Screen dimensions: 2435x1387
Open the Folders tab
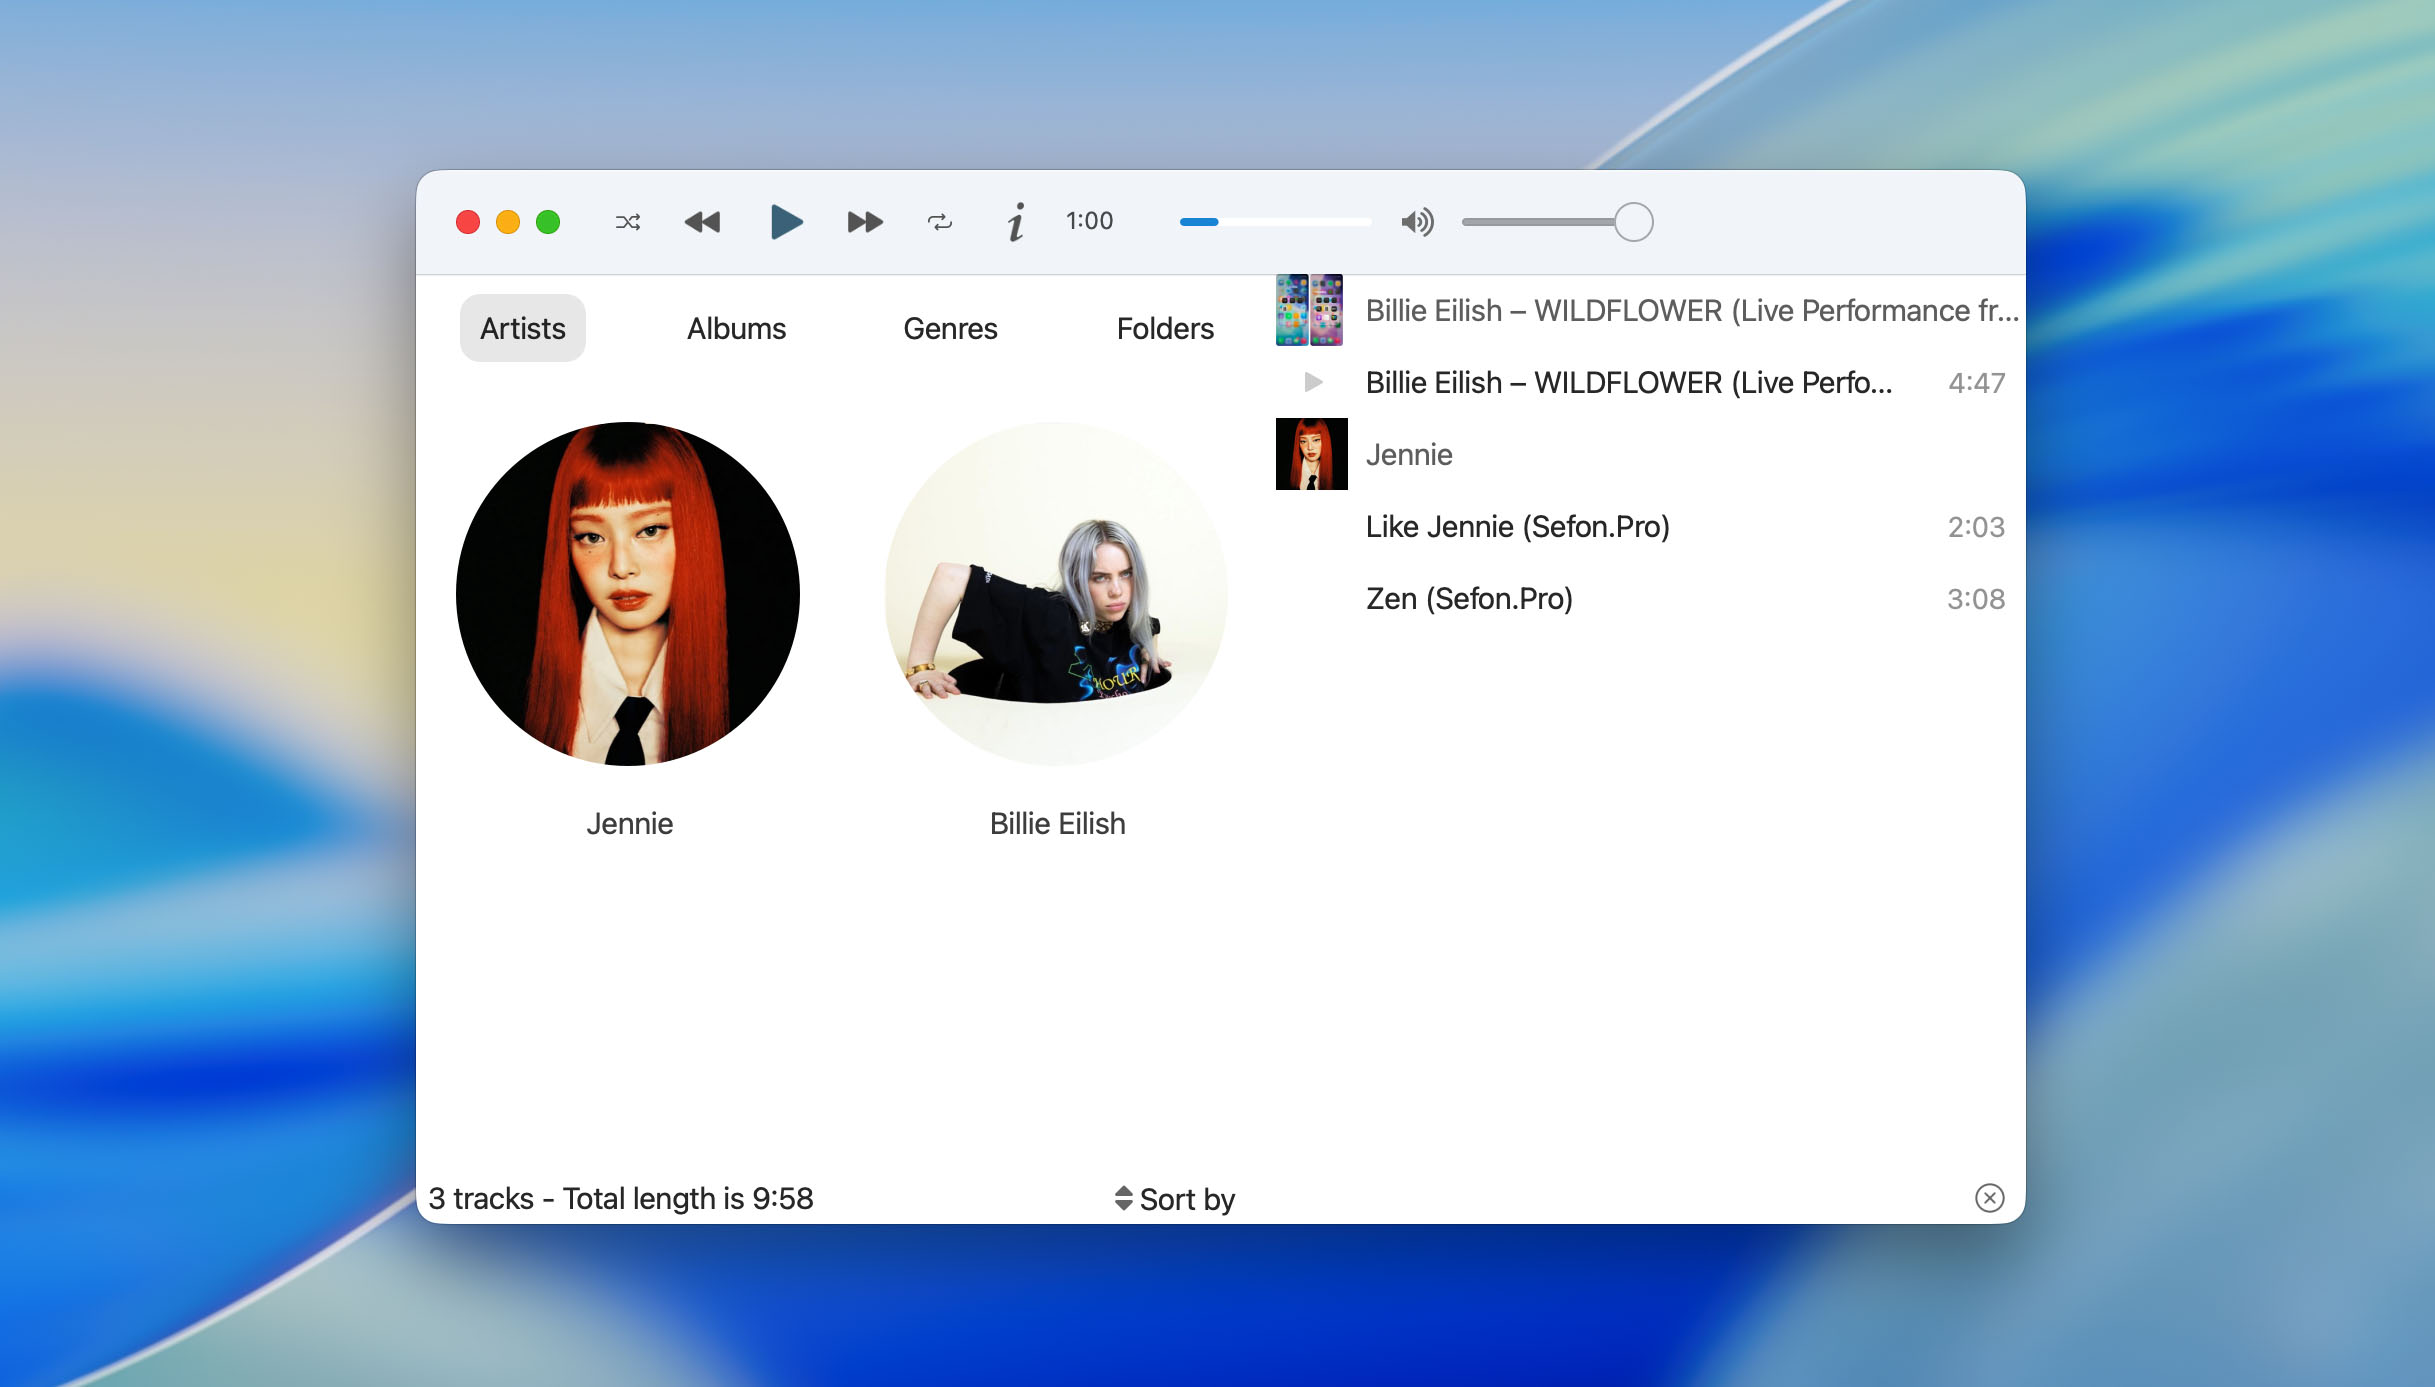[x=1165, y=328]
